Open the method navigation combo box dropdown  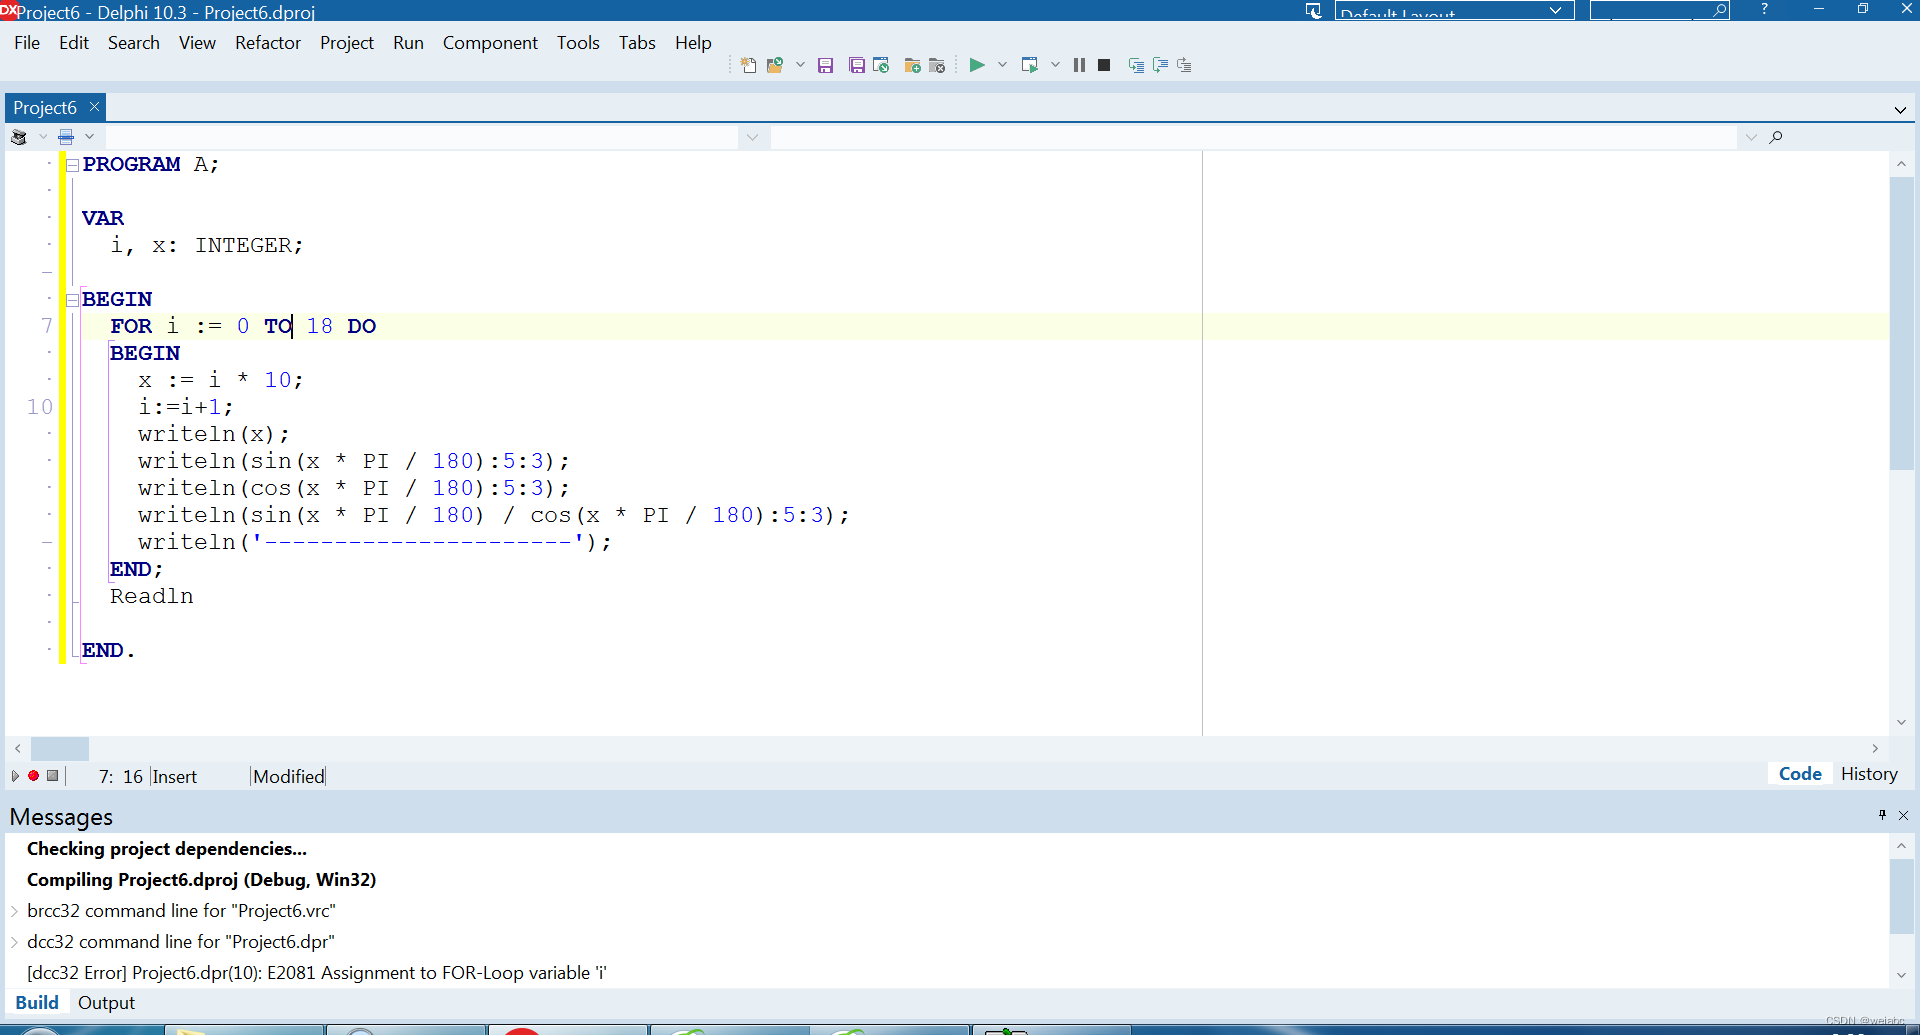(x=1750, y=138)
